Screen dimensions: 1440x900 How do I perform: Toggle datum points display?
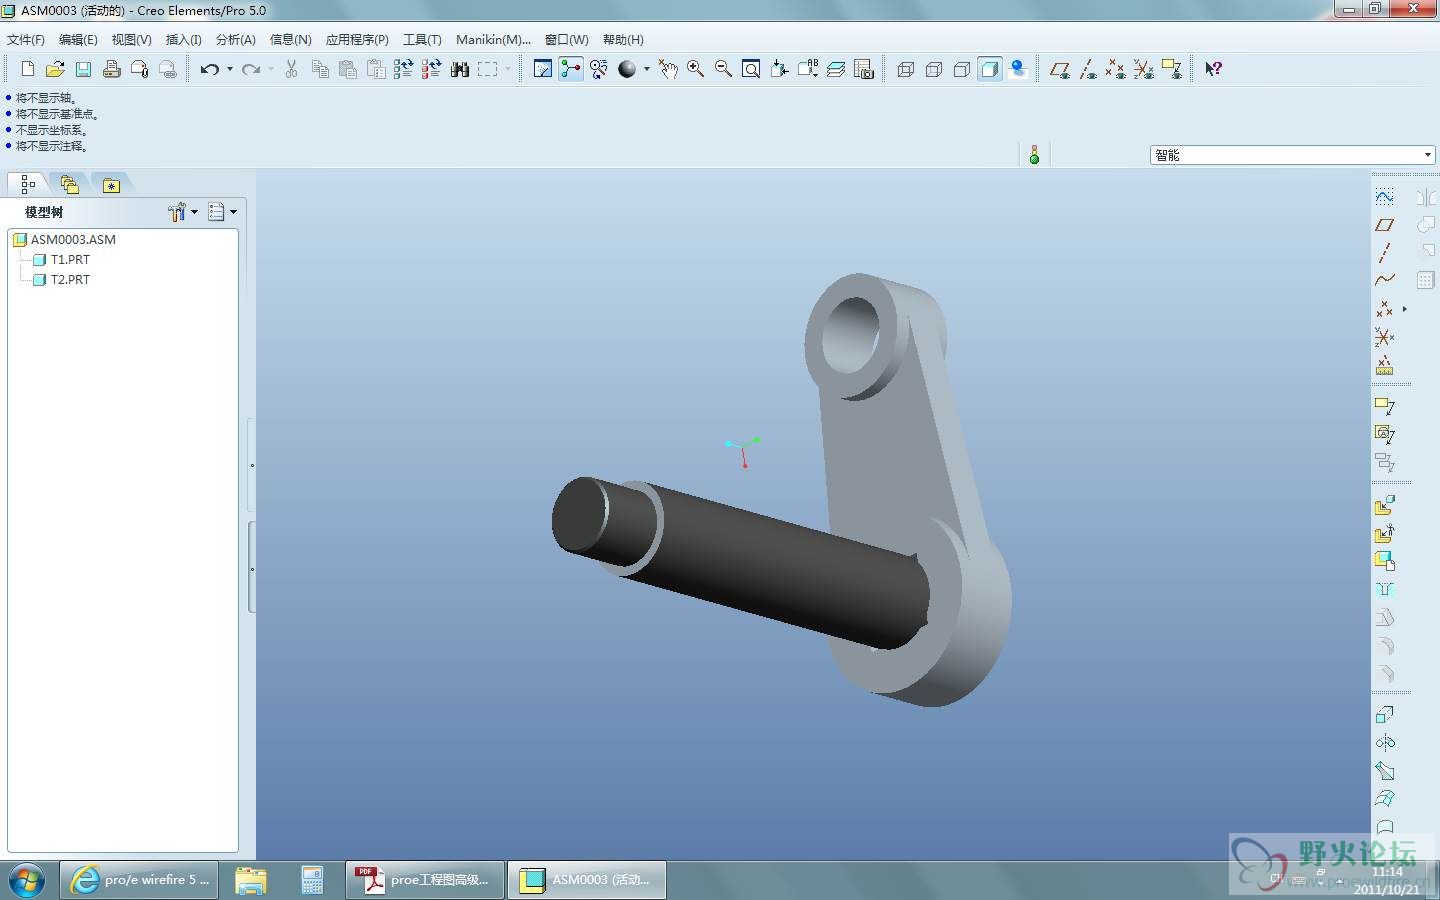(x=1116, y=69)
